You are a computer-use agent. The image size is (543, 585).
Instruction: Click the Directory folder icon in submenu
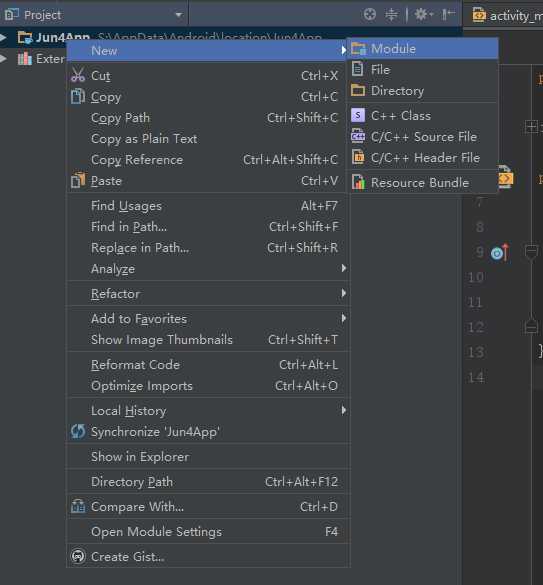(358, 91)
